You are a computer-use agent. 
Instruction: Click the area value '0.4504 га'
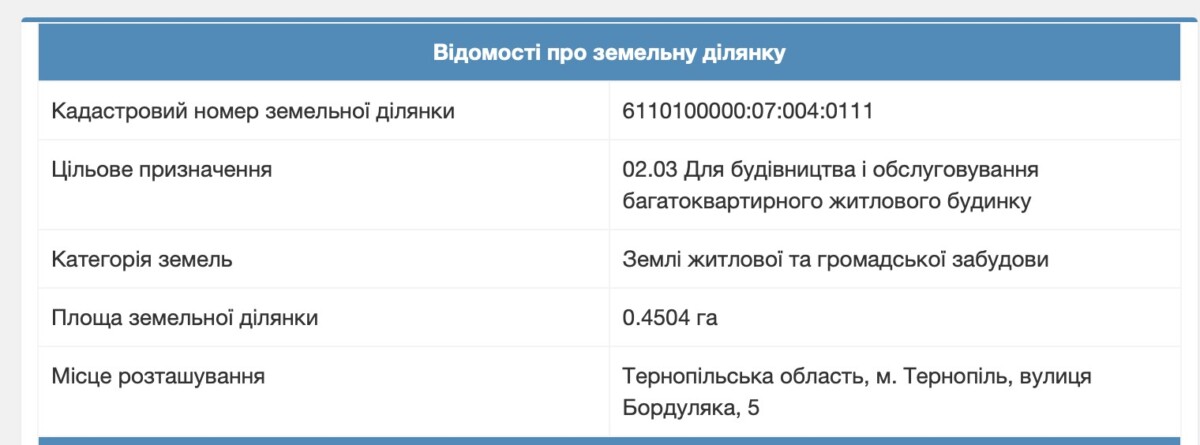pyautogui.click(x=670, y=318)
